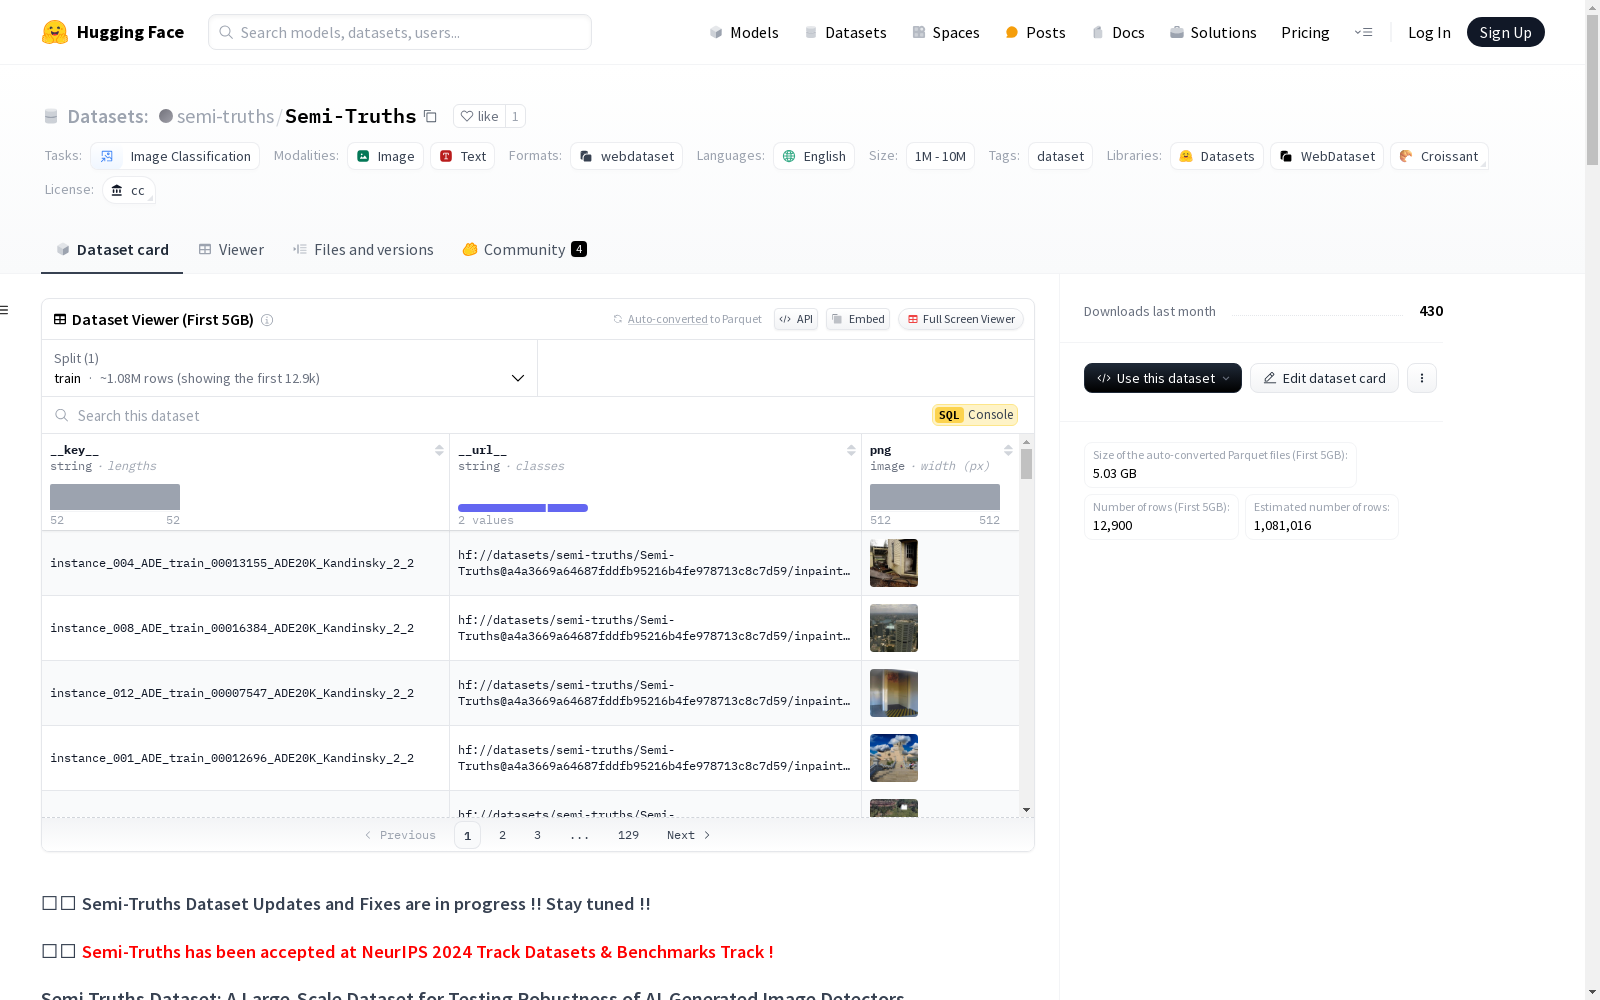1600x1000 pixels.
Task: Click the semi-truths owner link
Action: [225, 116]
